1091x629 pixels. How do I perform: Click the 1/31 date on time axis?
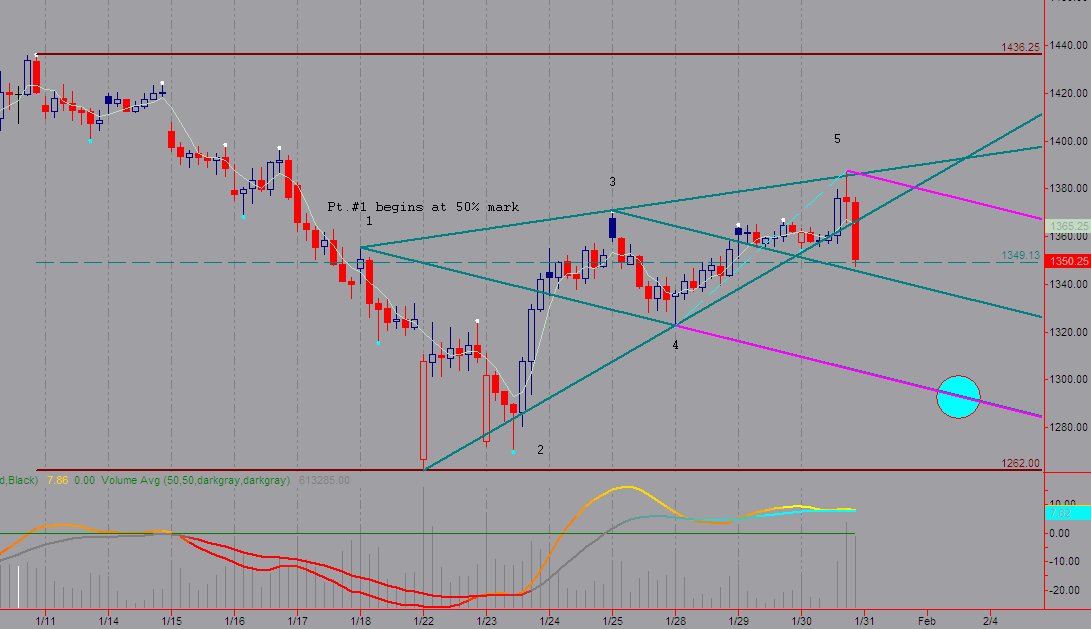point(864,621)
